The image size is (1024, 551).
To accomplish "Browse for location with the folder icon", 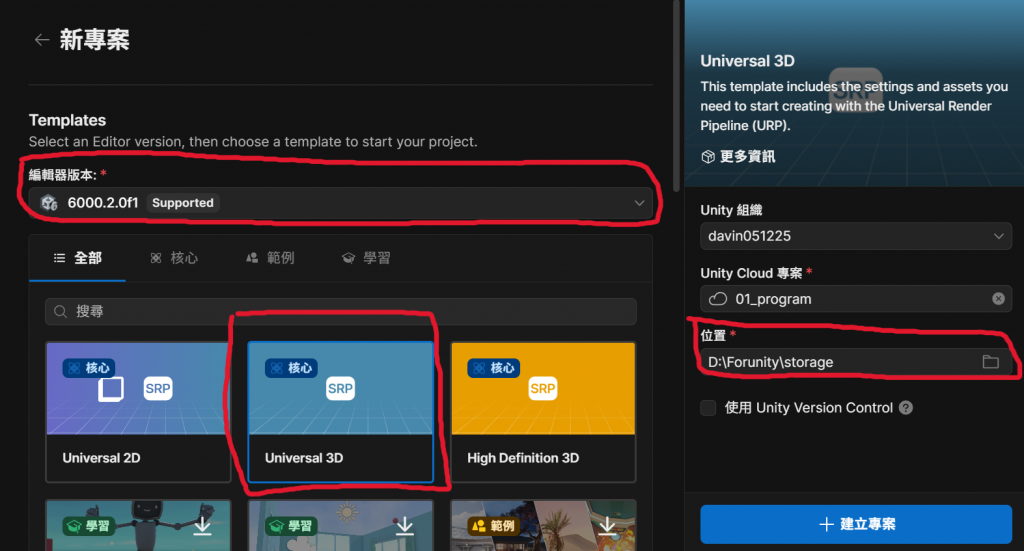I will [x=990, y=362].
